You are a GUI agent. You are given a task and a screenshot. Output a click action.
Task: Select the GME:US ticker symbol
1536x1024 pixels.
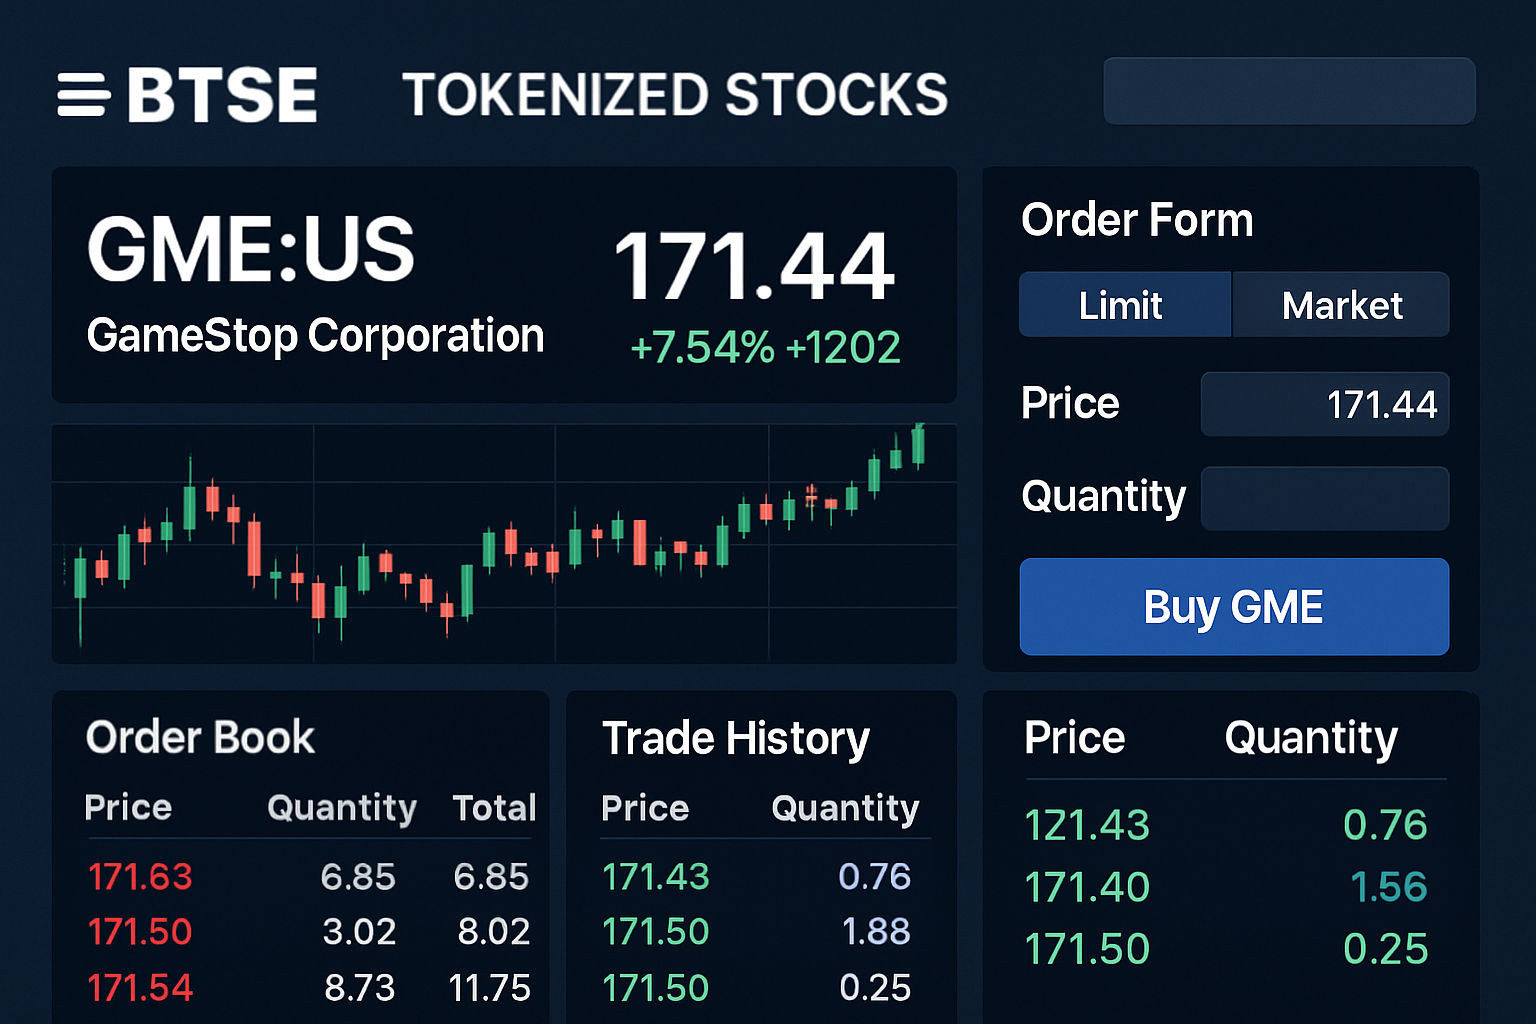point(251,250)
